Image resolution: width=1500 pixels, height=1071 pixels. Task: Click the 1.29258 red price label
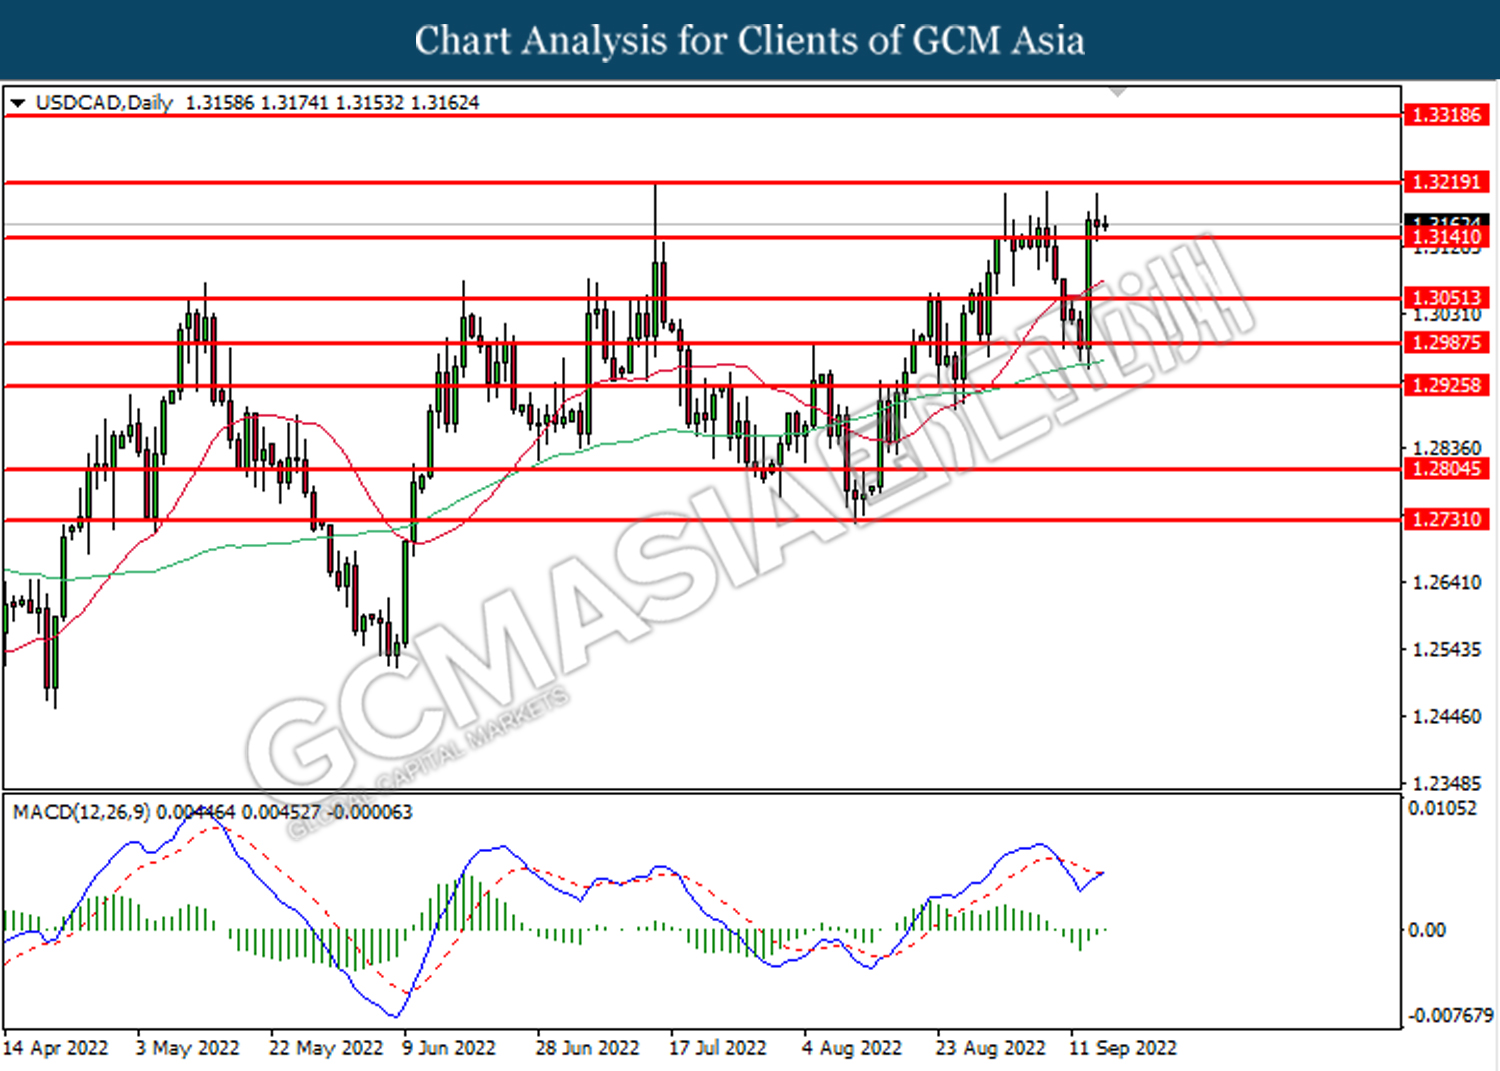pyautogui.click(x=1447, y=385)
